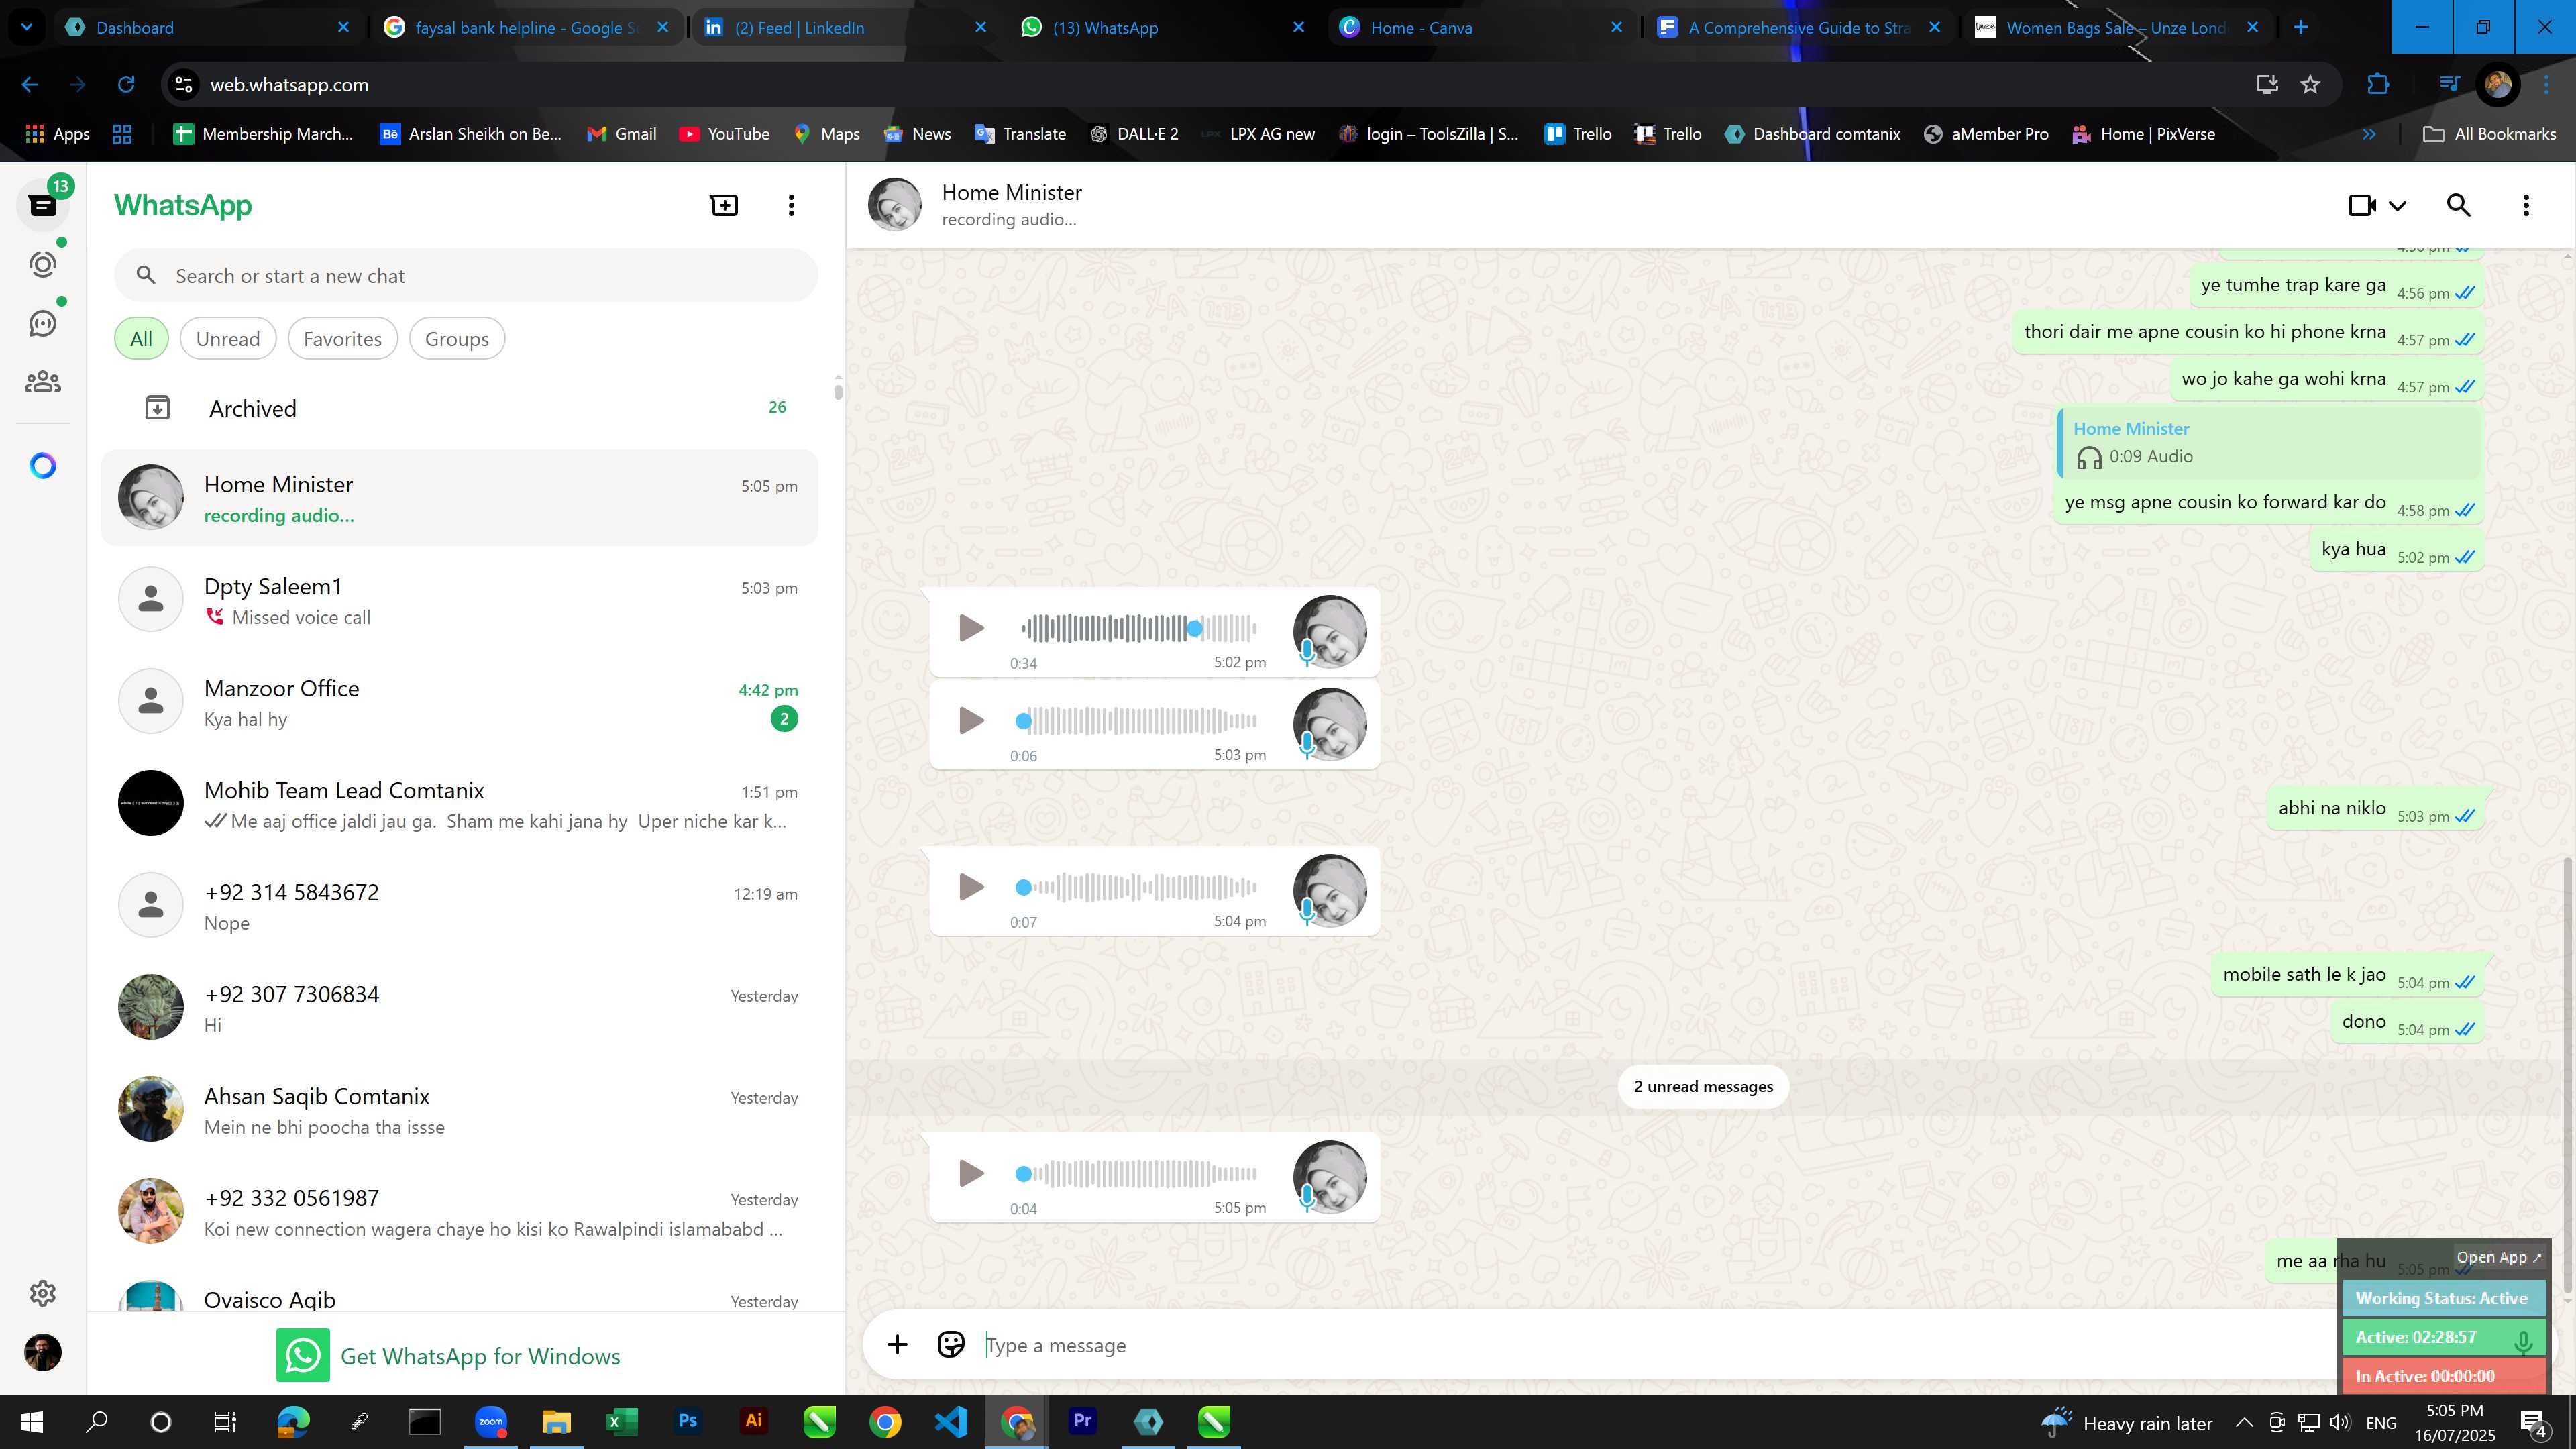This screenshot has width=2576, height=1449.
Task: Click the Search or start a new chat field
Action: (x=466, y=276)
